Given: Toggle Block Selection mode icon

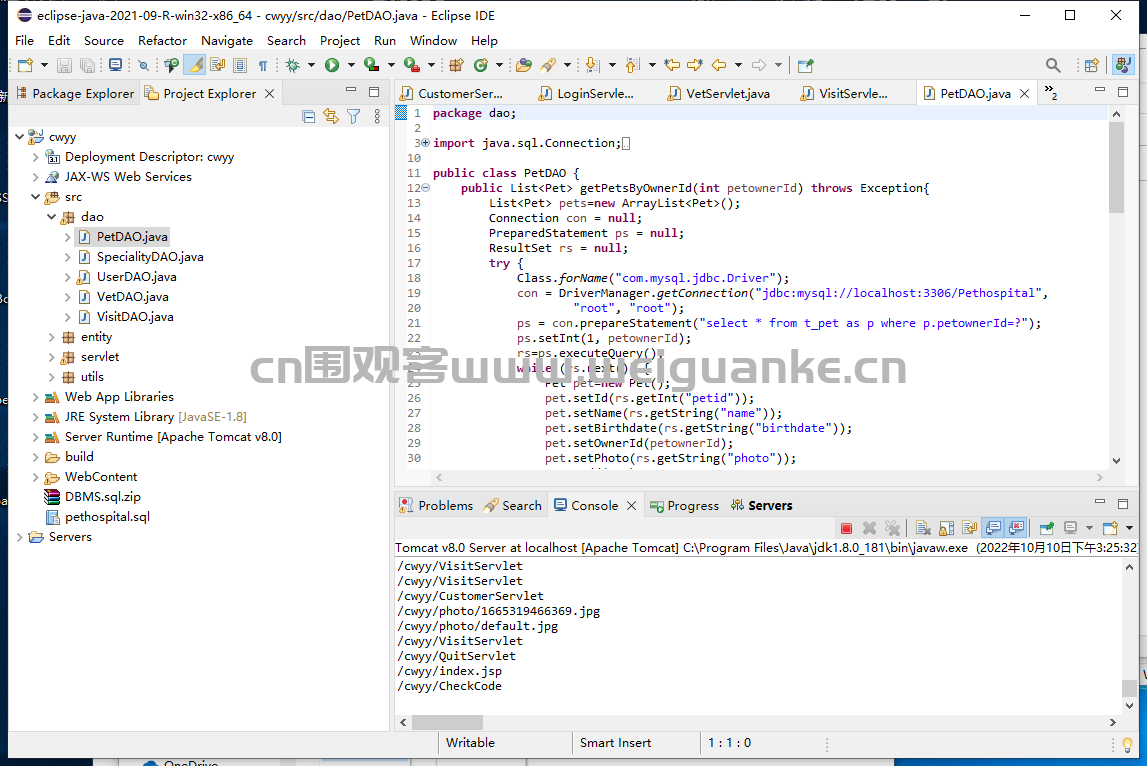Looking at the screenshot, I should [240, 65].
